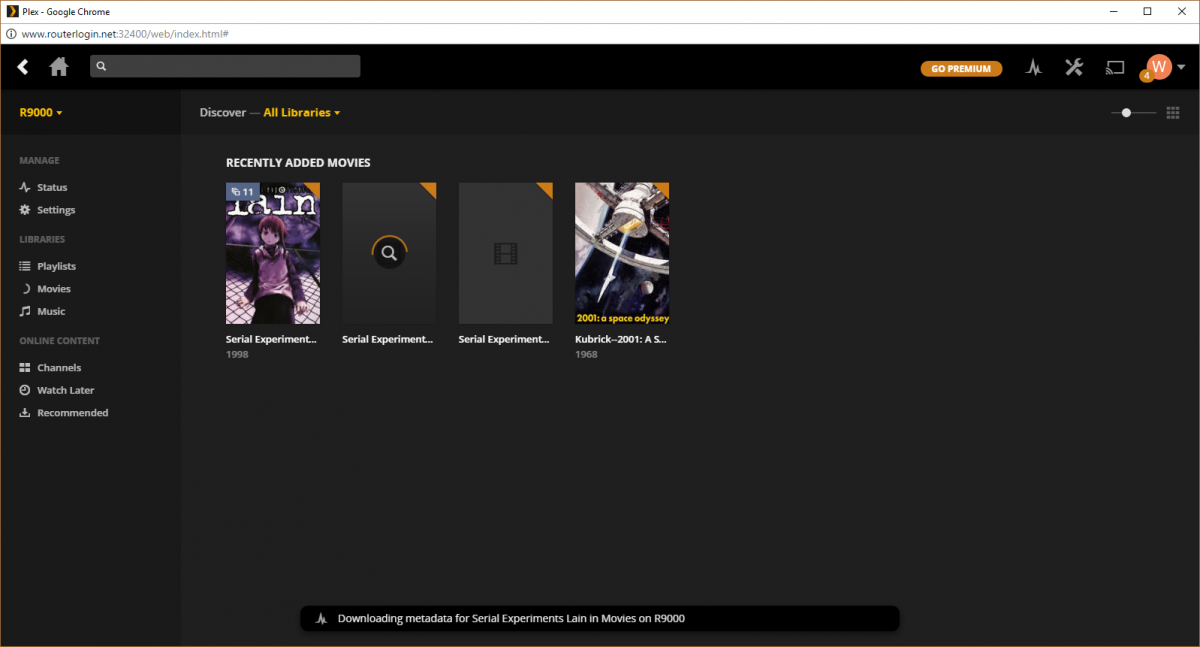Open the 2001: a space odyssey poster
The image size is (1200, 647).
coord(622,253)
